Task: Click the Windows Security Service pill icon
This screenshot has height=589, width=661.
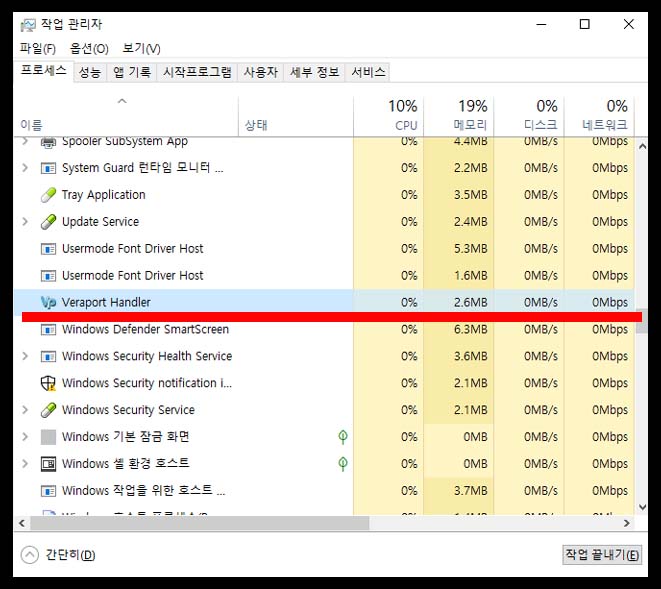Action: click(x=48, y=410)
